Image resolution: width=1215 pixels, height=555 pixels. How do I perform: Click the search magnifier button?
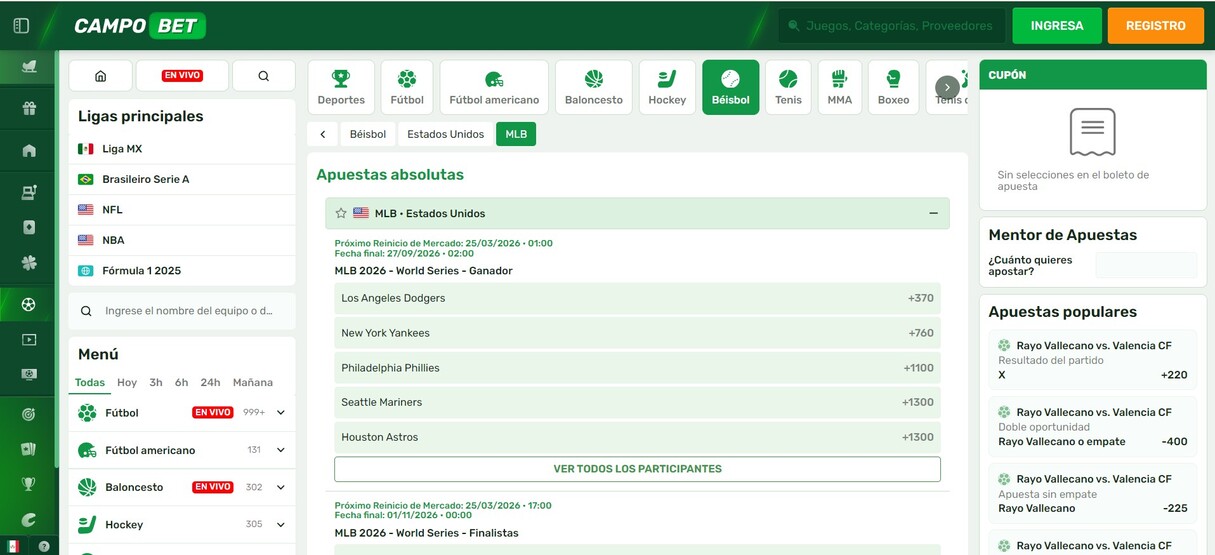point(264,75)
